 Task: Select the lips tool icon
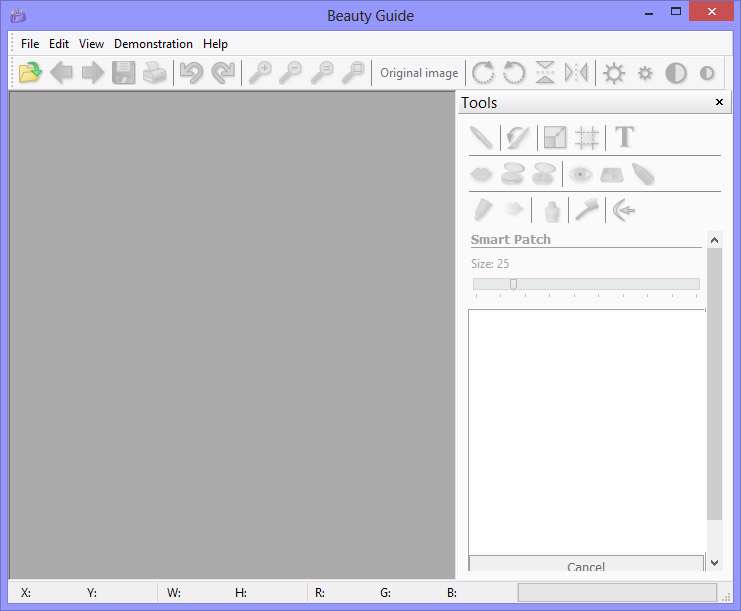coord(481,175)
